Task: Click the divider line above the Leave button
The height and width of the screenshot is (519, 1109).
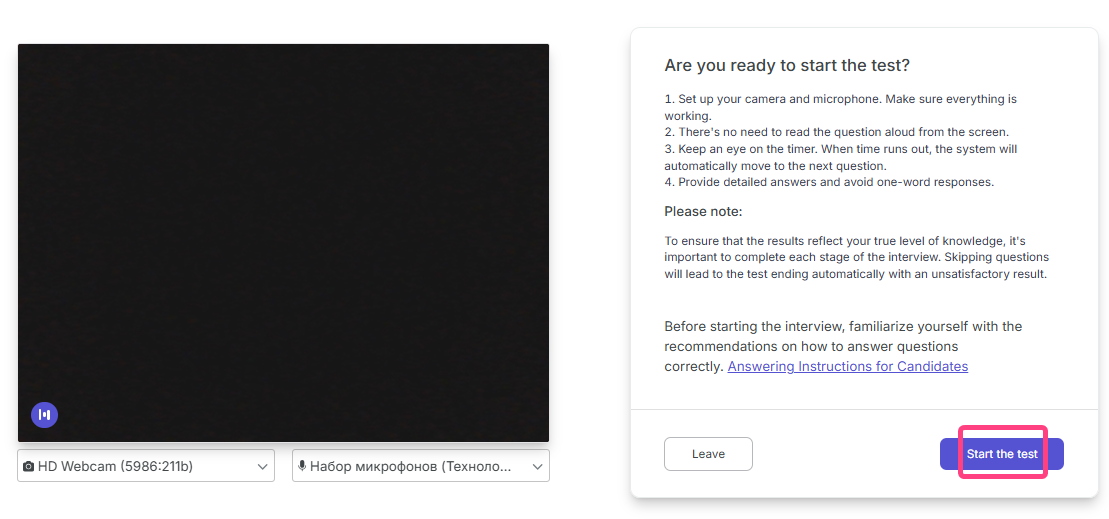Action: 864,409
